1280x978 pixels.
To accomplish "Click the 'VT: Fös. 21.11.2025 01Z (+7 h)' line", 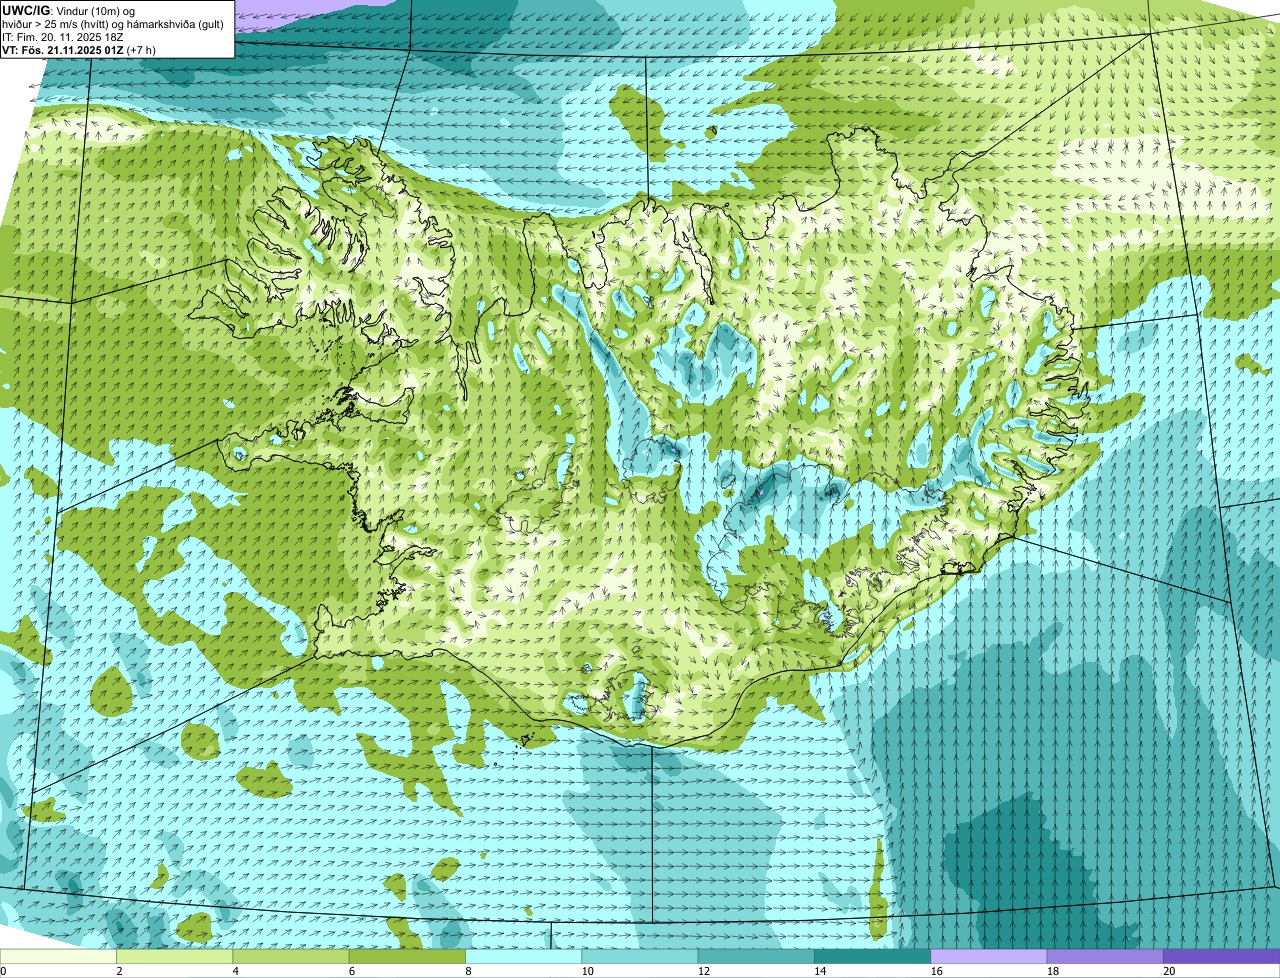I will tap(79, 49).
